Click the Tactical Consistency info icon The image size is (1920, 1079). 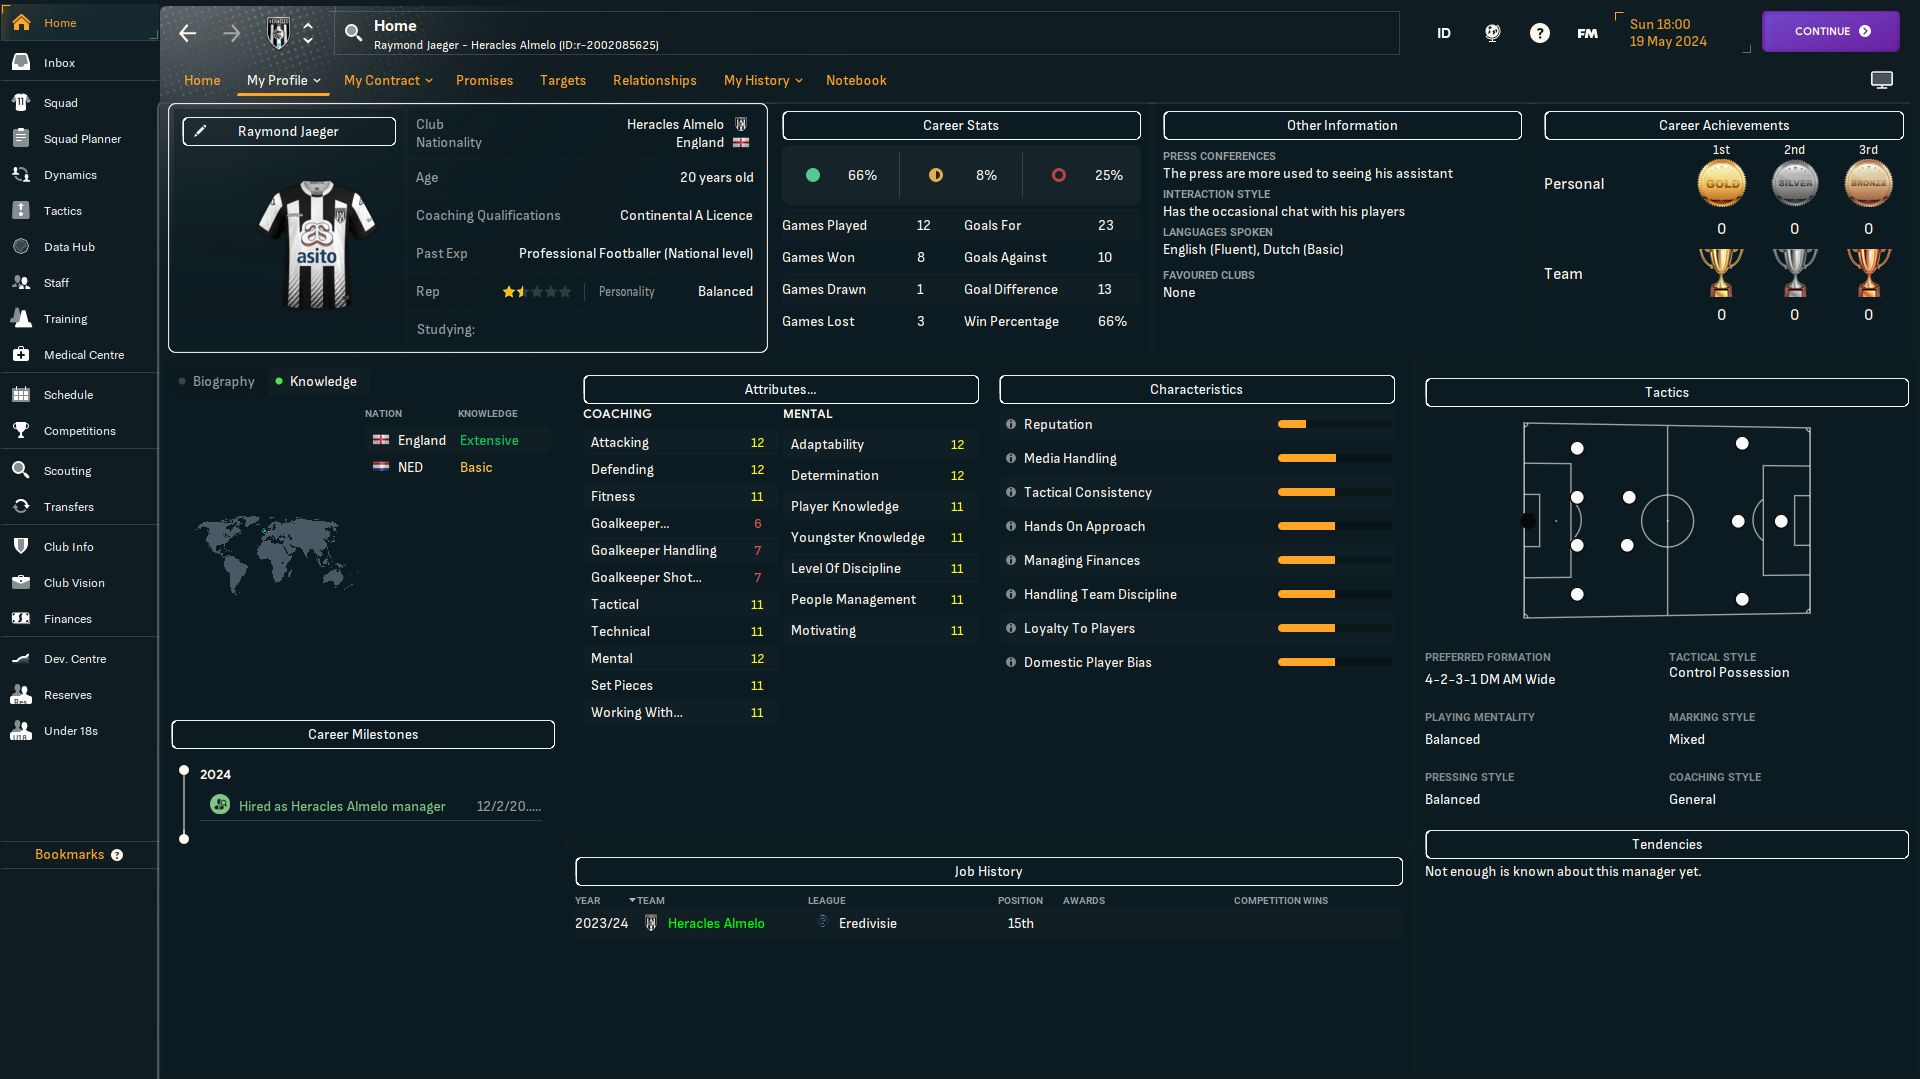[x=1010, y=492]
